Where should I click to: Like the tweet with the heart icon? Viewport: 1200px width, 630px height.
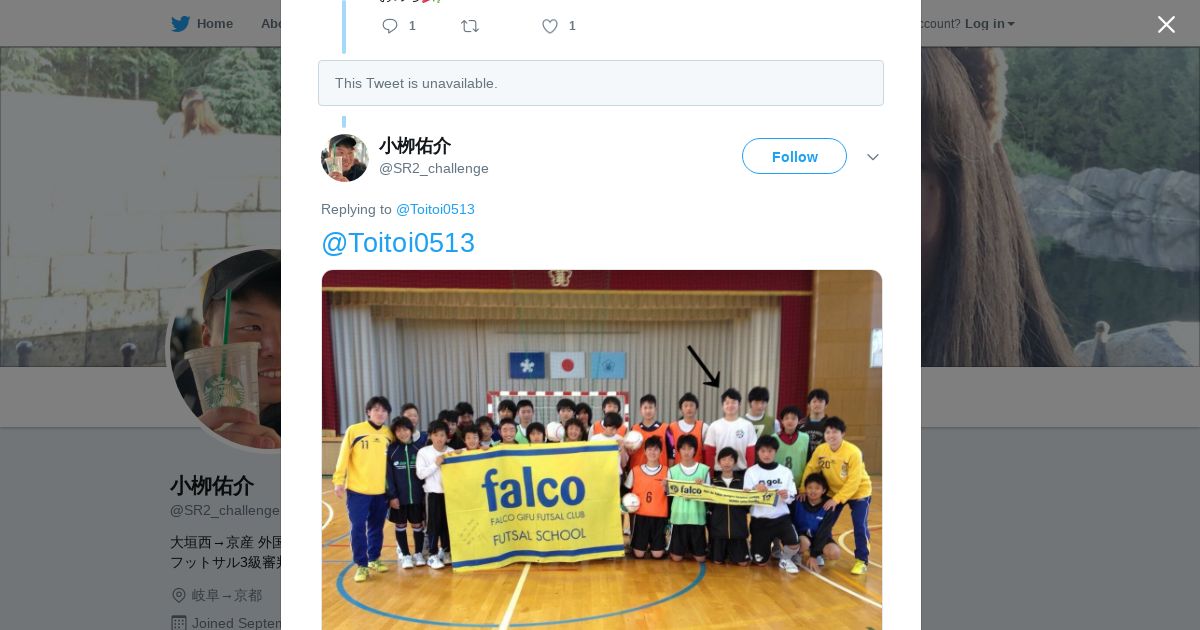550,26
